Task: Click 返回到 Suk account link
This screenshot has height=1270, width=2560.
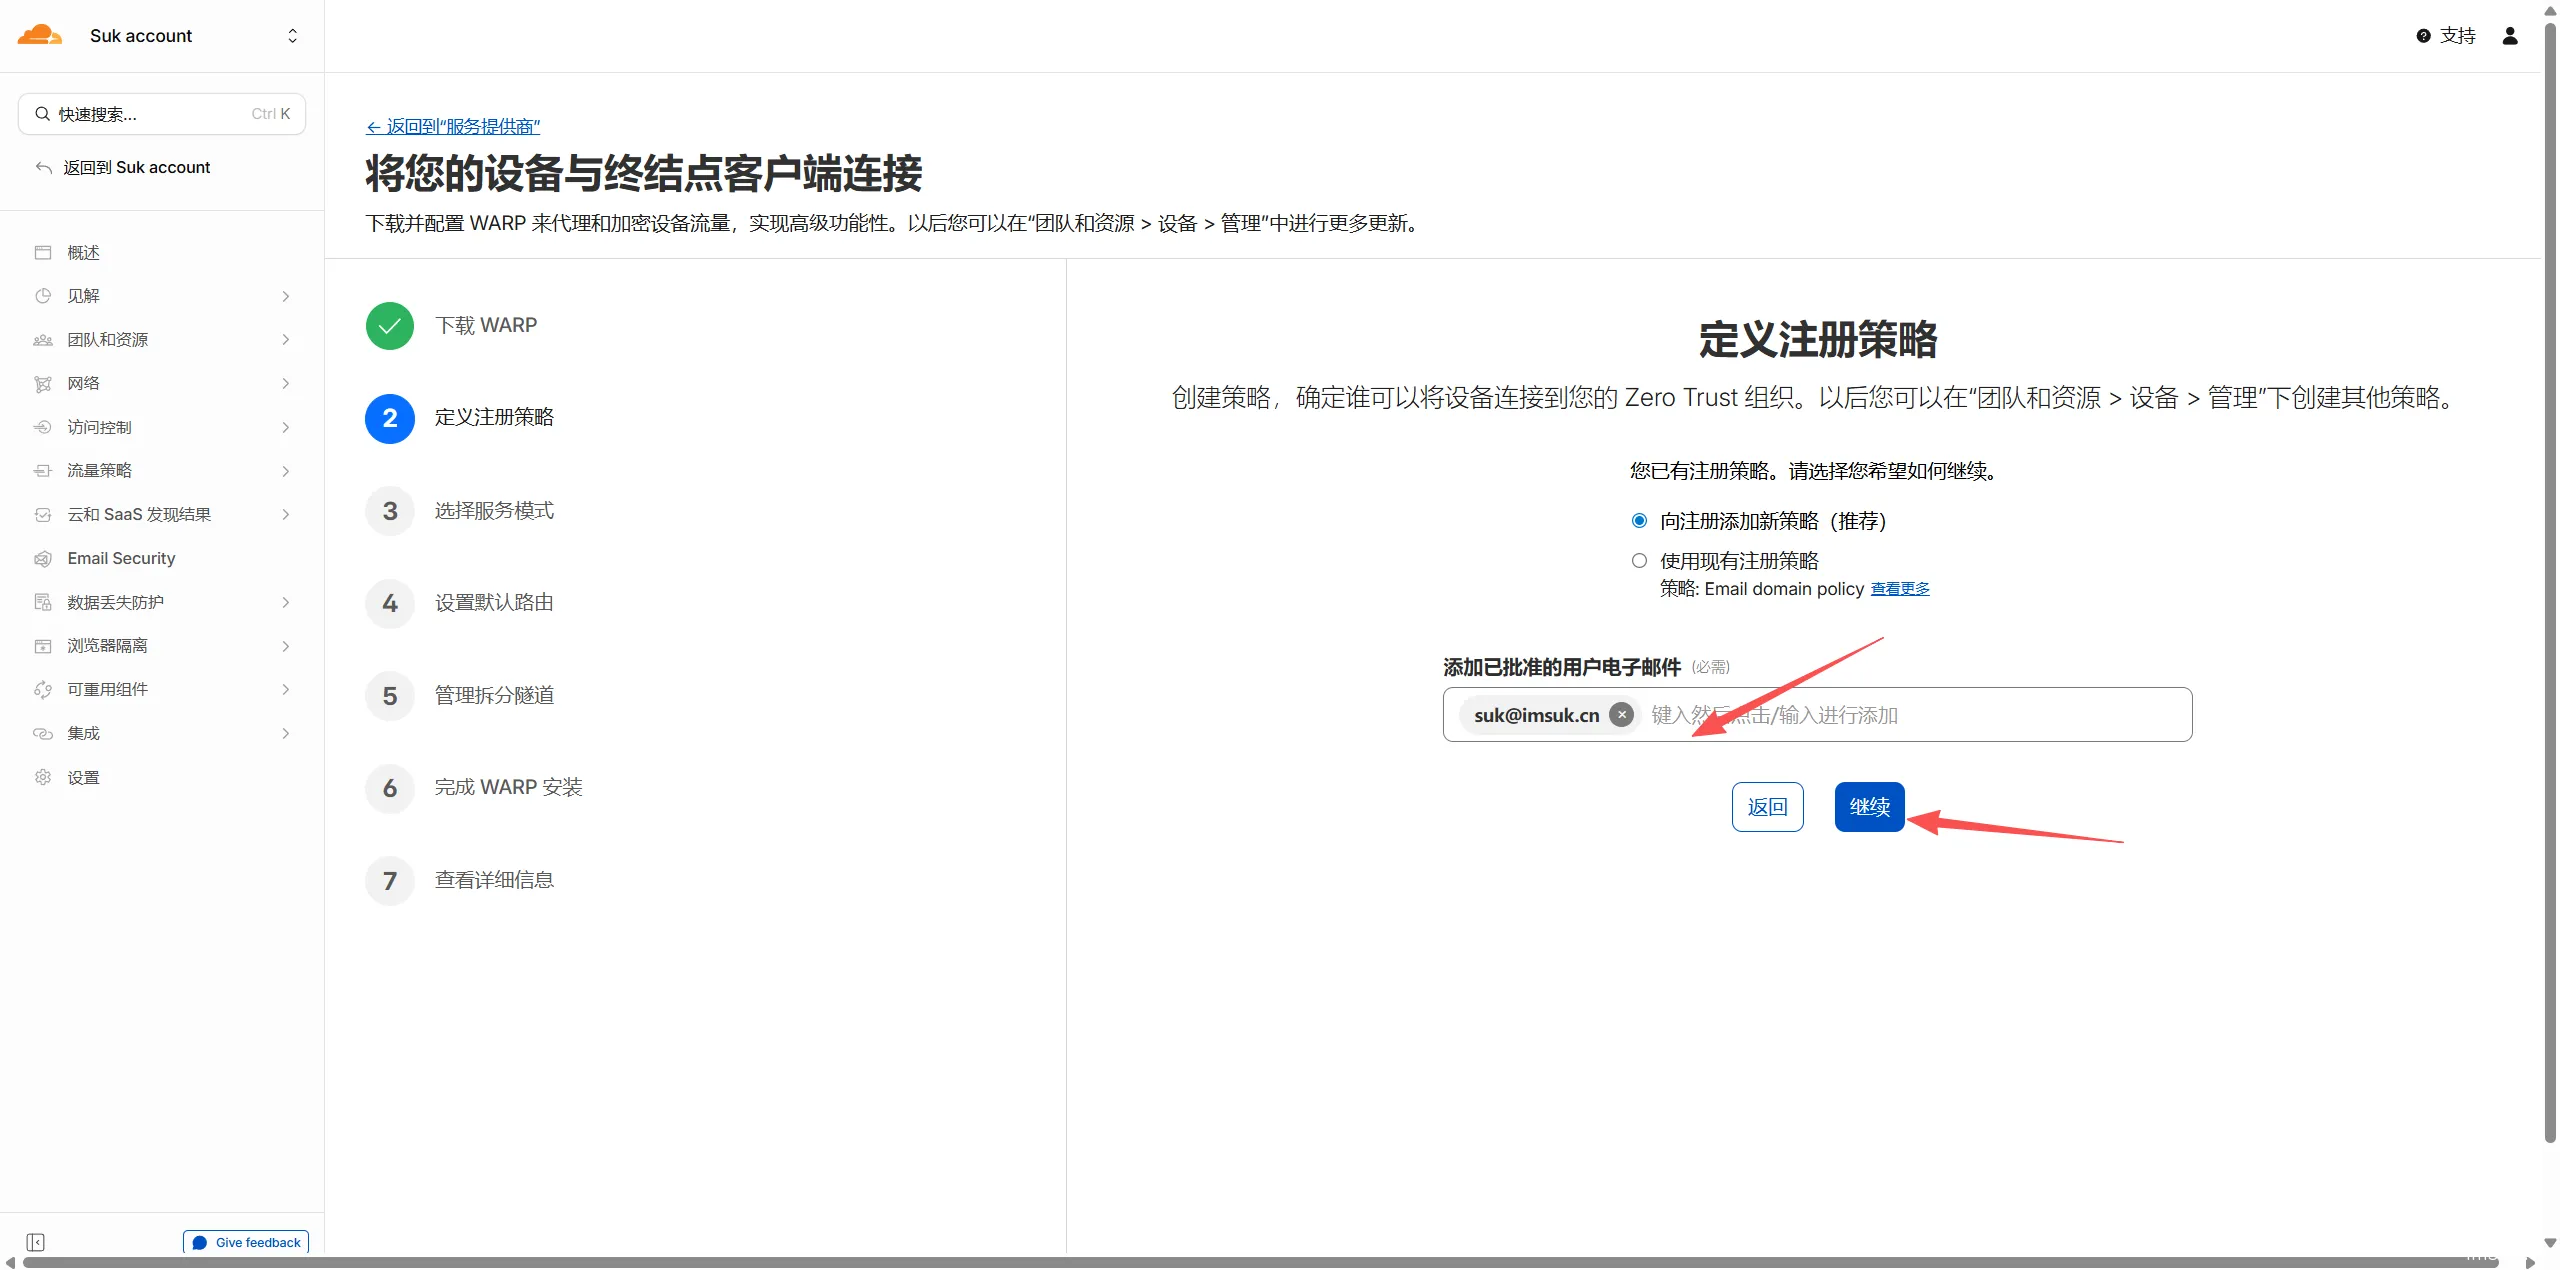Action: (137, 167)
